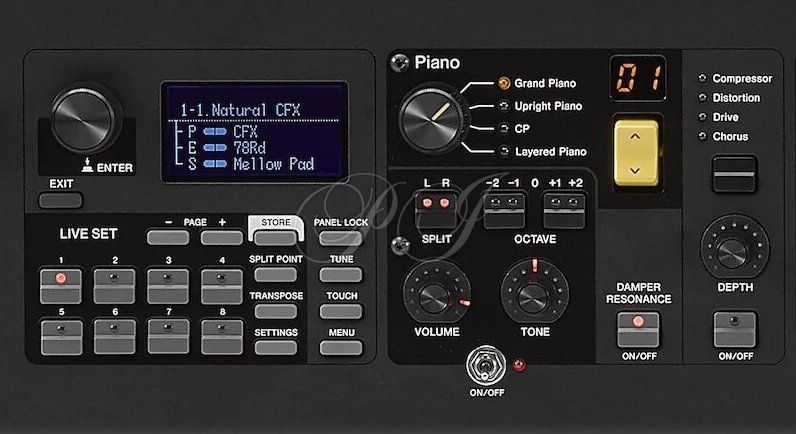The image size is (796, 434).
Task: Click the Piano VOLUME knob
Action: click(435, 294)
